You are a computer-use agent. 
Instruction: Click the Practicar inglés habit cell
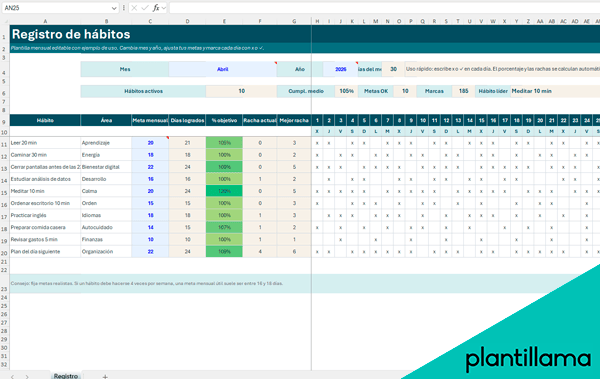tap(45, 215)
